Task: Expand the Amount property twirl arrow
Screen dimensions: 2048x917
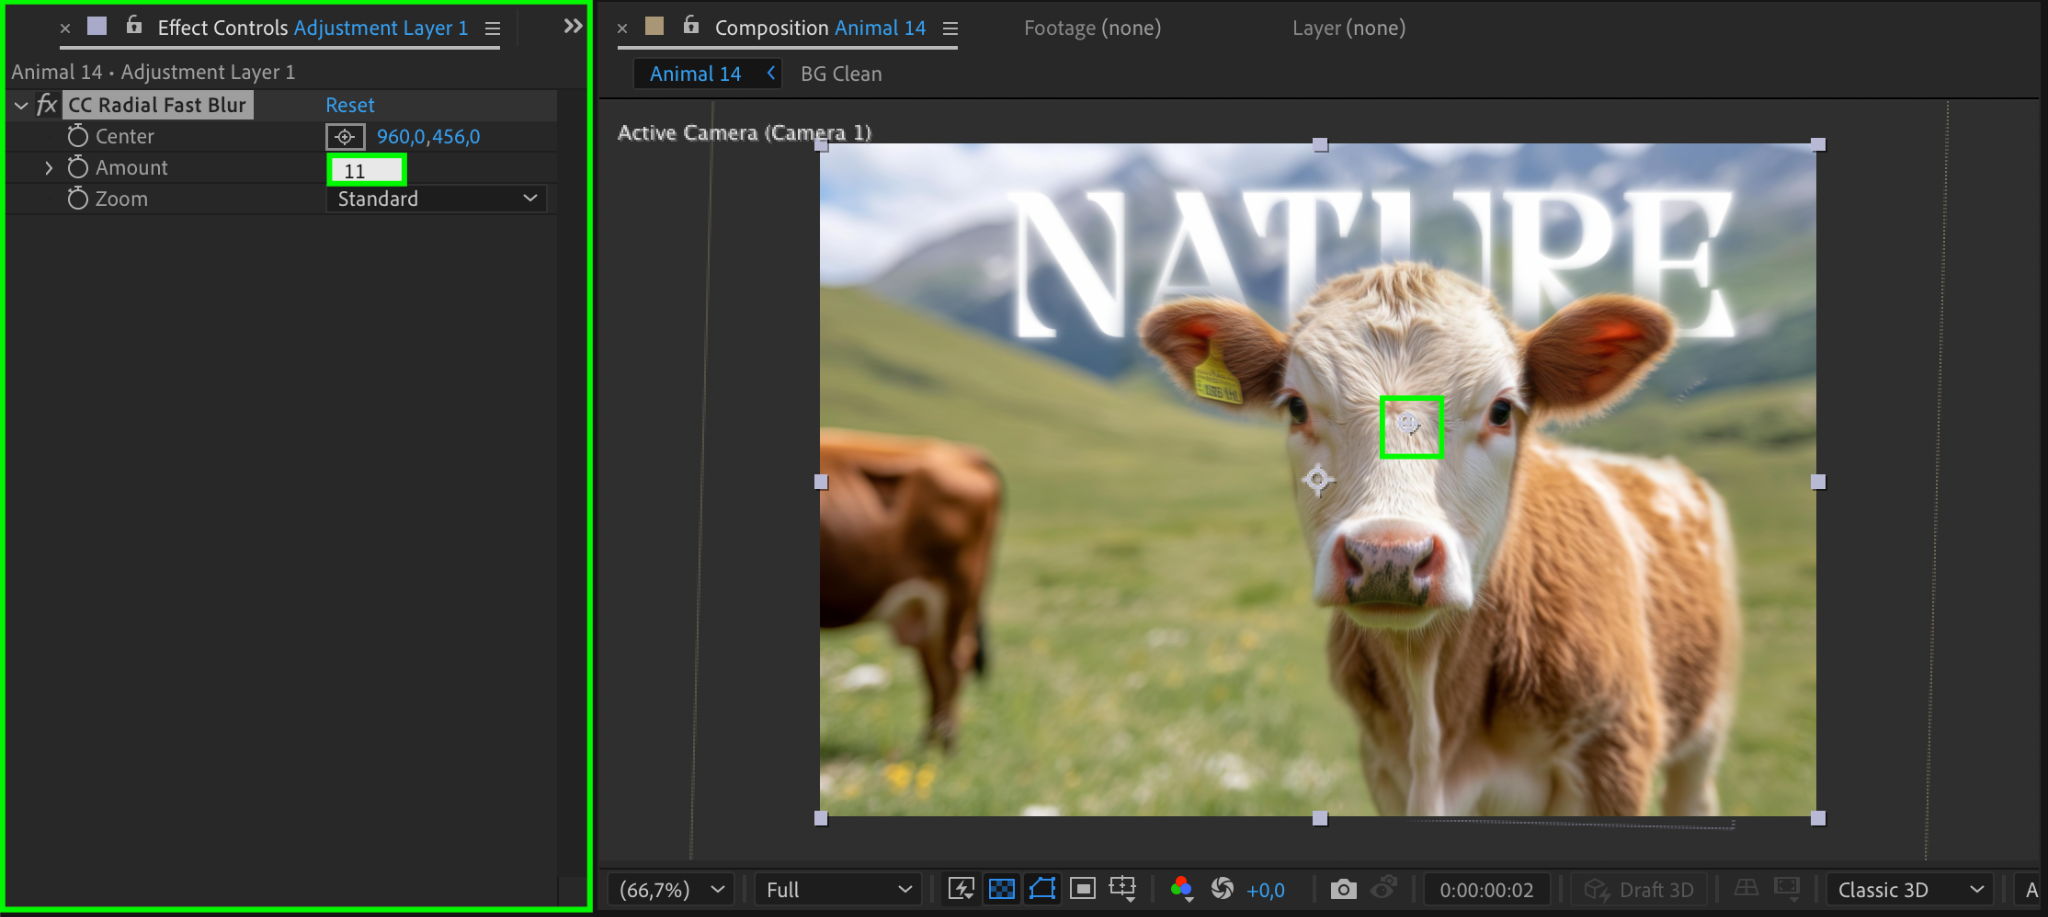Action: point(48,168)
